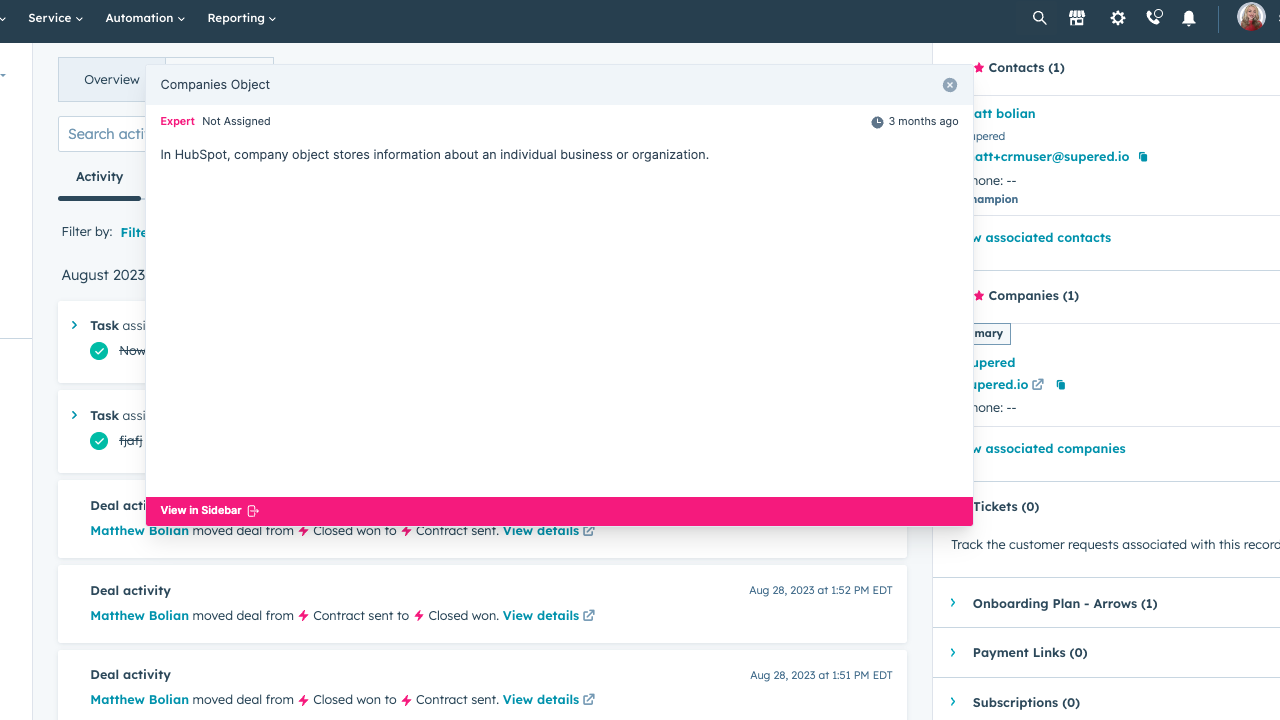
Task: Switch to the Overview tab
Action: point(112,80)
